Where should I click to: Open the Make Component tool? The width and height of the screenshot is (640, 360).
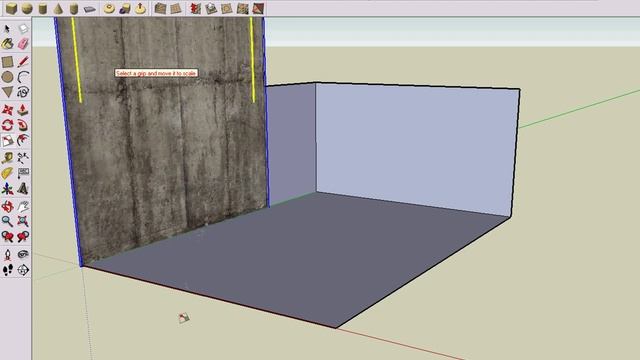point(23,28)
